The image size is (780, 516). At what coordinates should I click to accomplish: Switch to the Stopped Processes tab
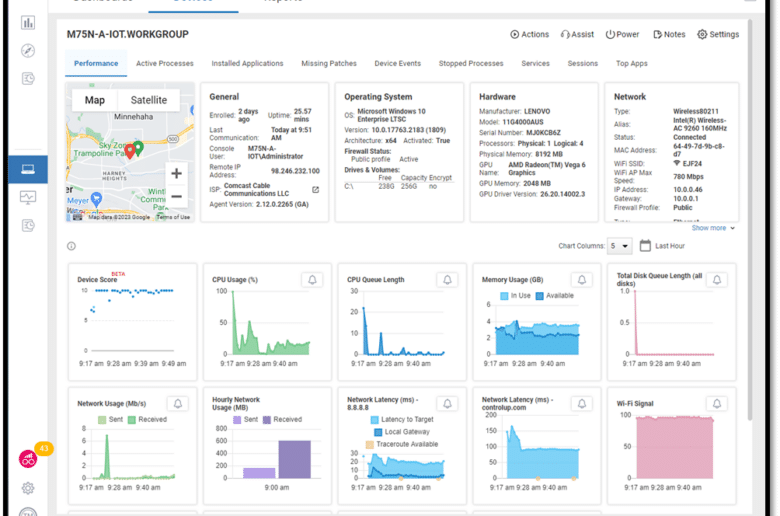click(x=471, y=64)
